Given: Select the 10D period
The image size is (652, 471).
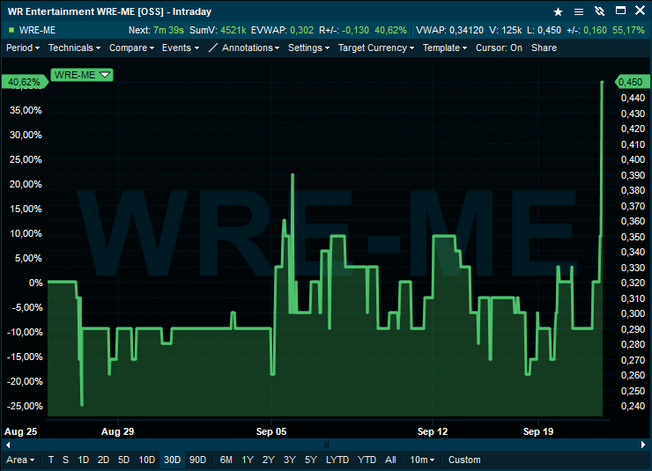Looking at the screenshot, I should [146, 460].
